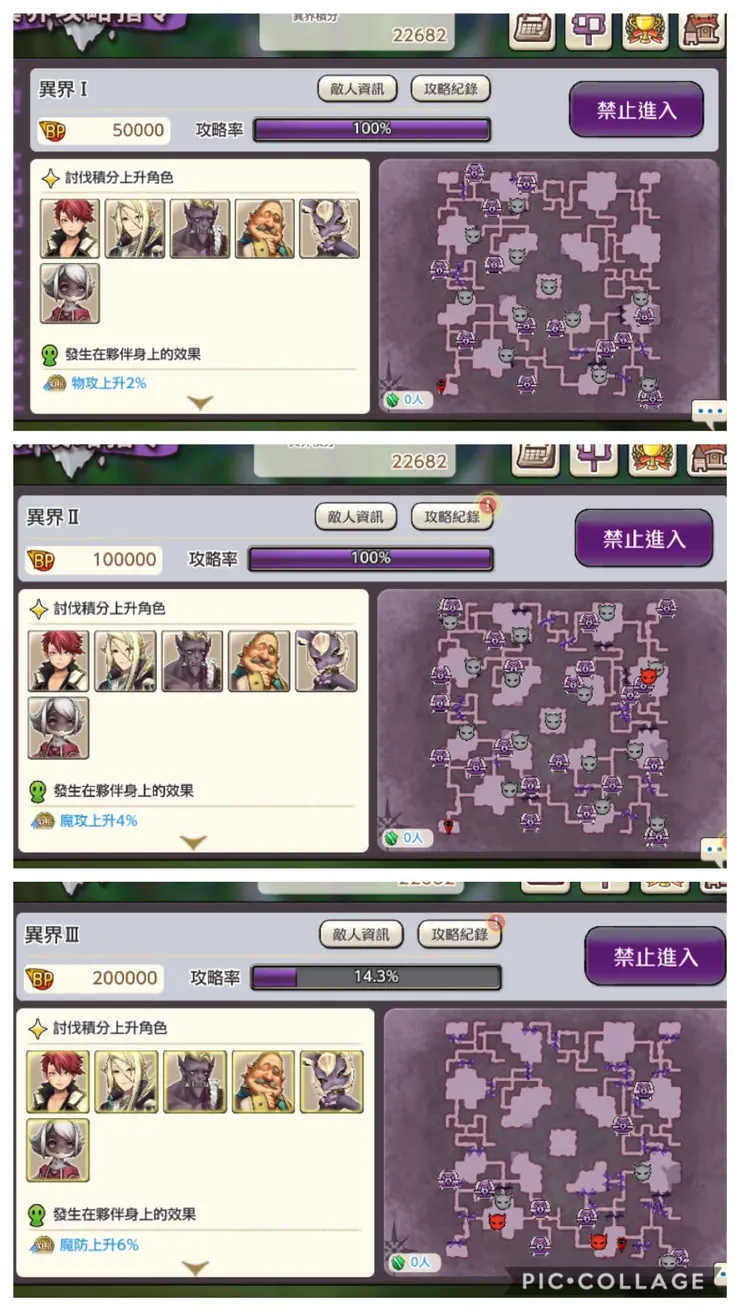The image size is (740, 1314).
Task: Open 敵人資訊 for 異界Ⅰ
Action: 357,88
